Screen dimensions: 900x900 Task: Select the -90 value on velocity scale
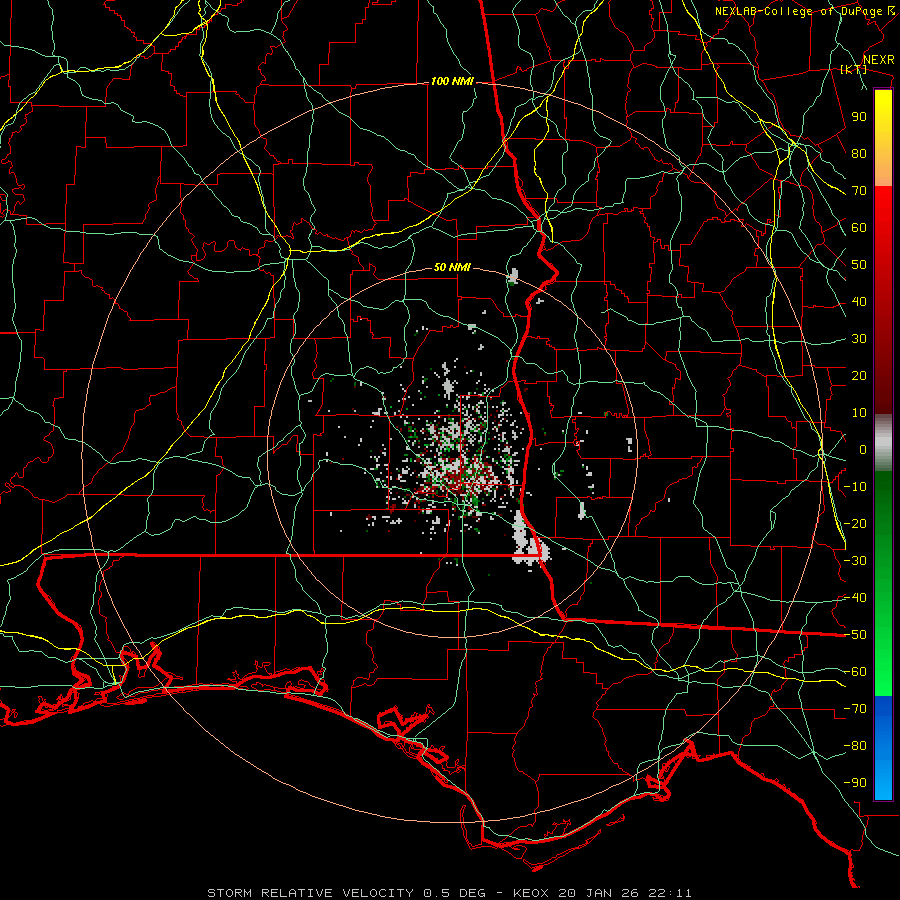click(855, 783)
